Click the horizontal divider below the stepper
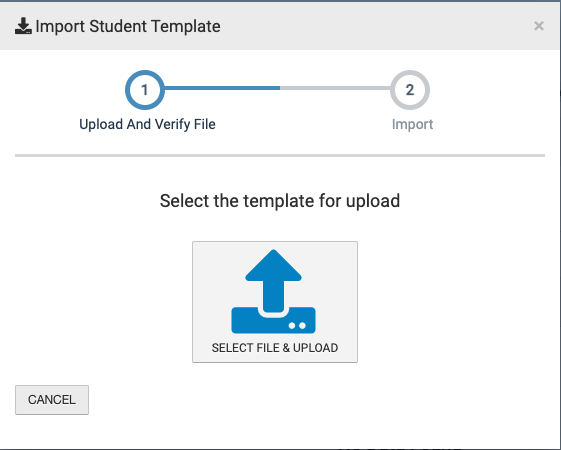This screenshot has width=561, height=450. pos(280,156)
